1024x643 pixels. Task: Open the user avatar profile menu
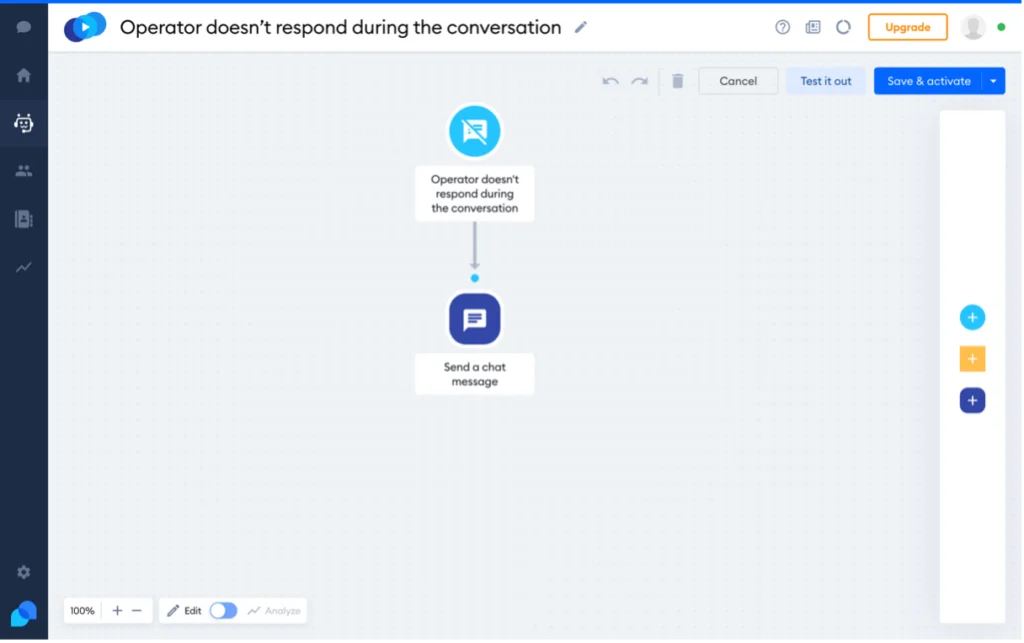973,27
